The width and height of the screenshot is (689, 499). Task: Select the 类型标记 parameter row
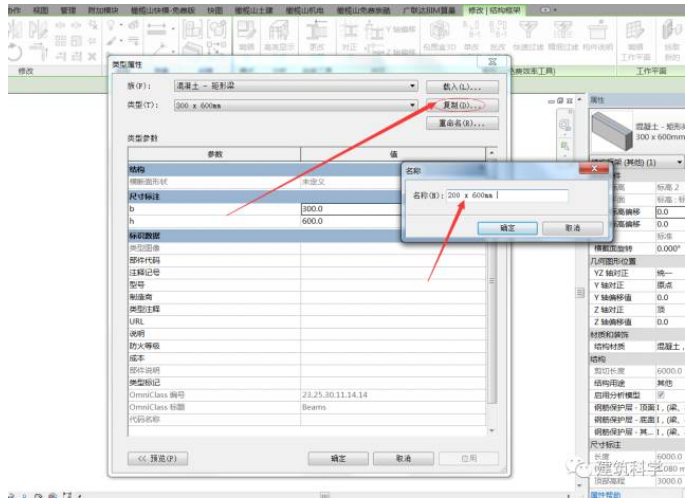[x=307, y=383]
